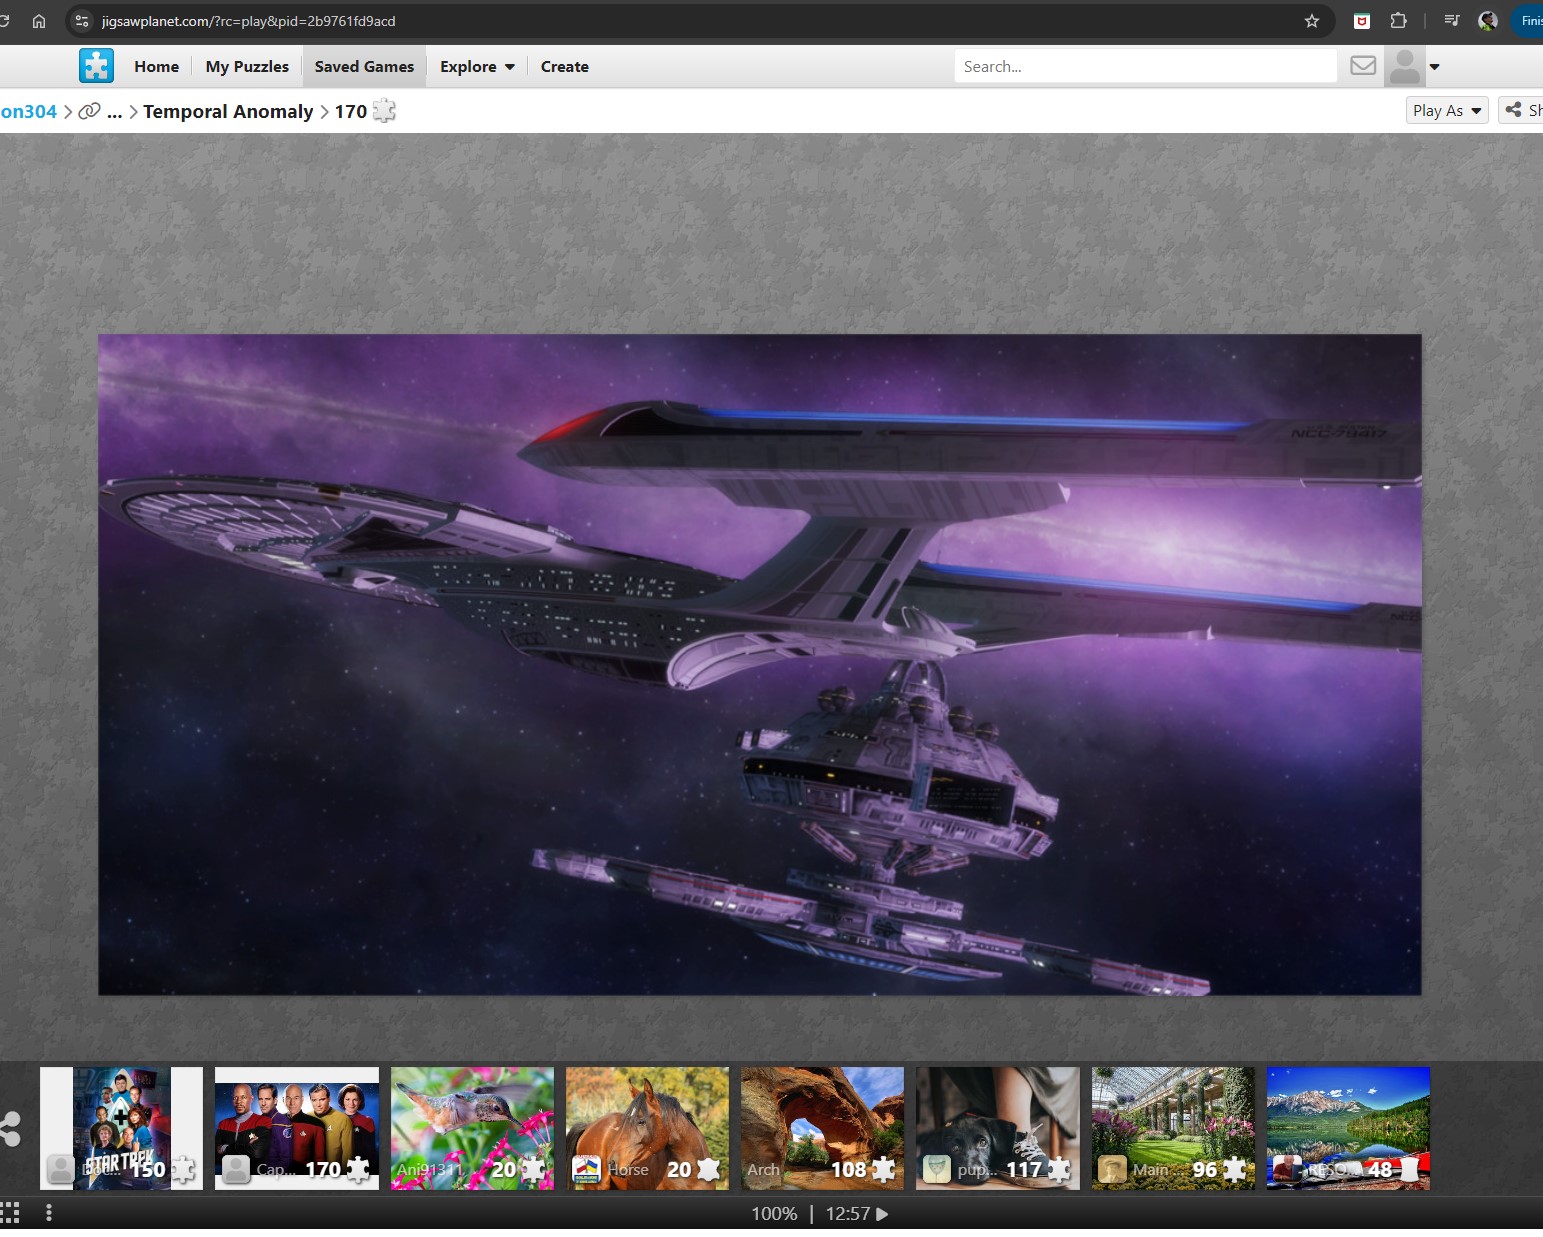Open the Create page

pos(564,66)
